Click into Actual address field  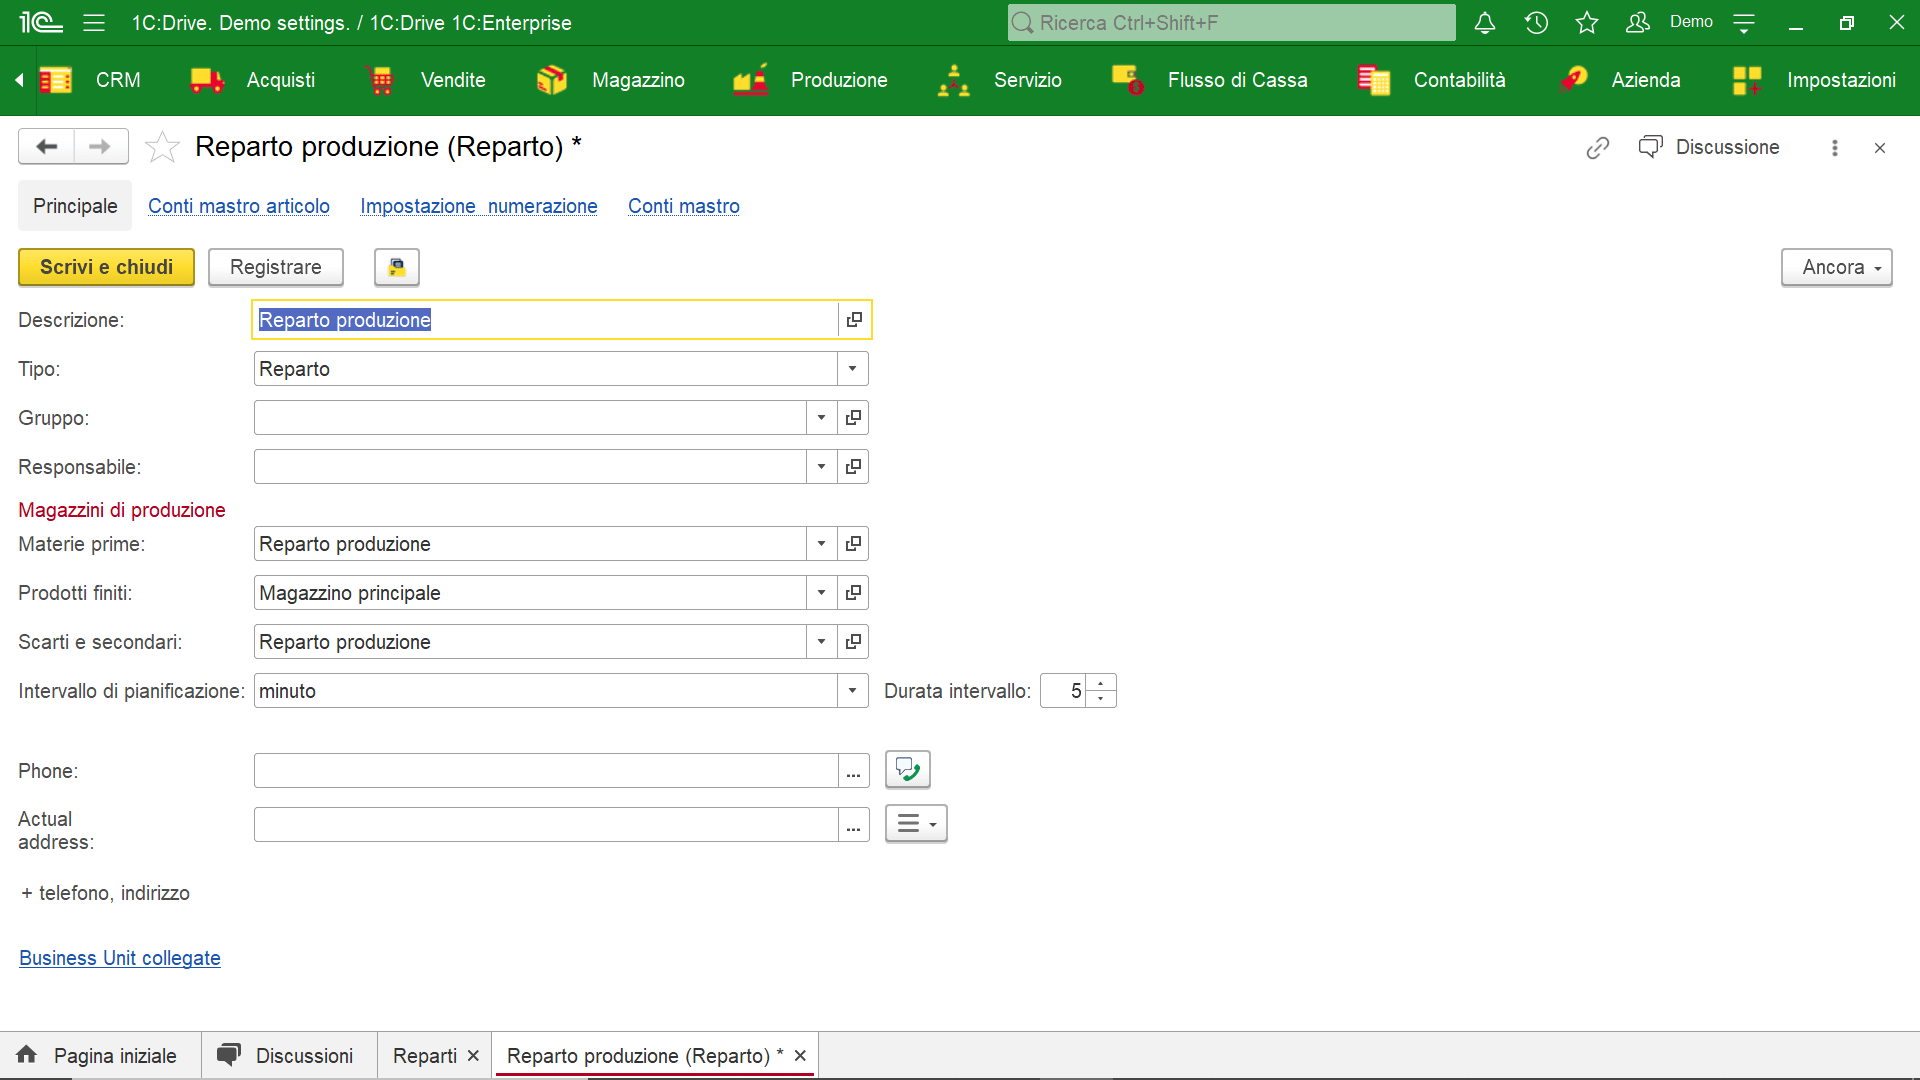click(546, 825)
